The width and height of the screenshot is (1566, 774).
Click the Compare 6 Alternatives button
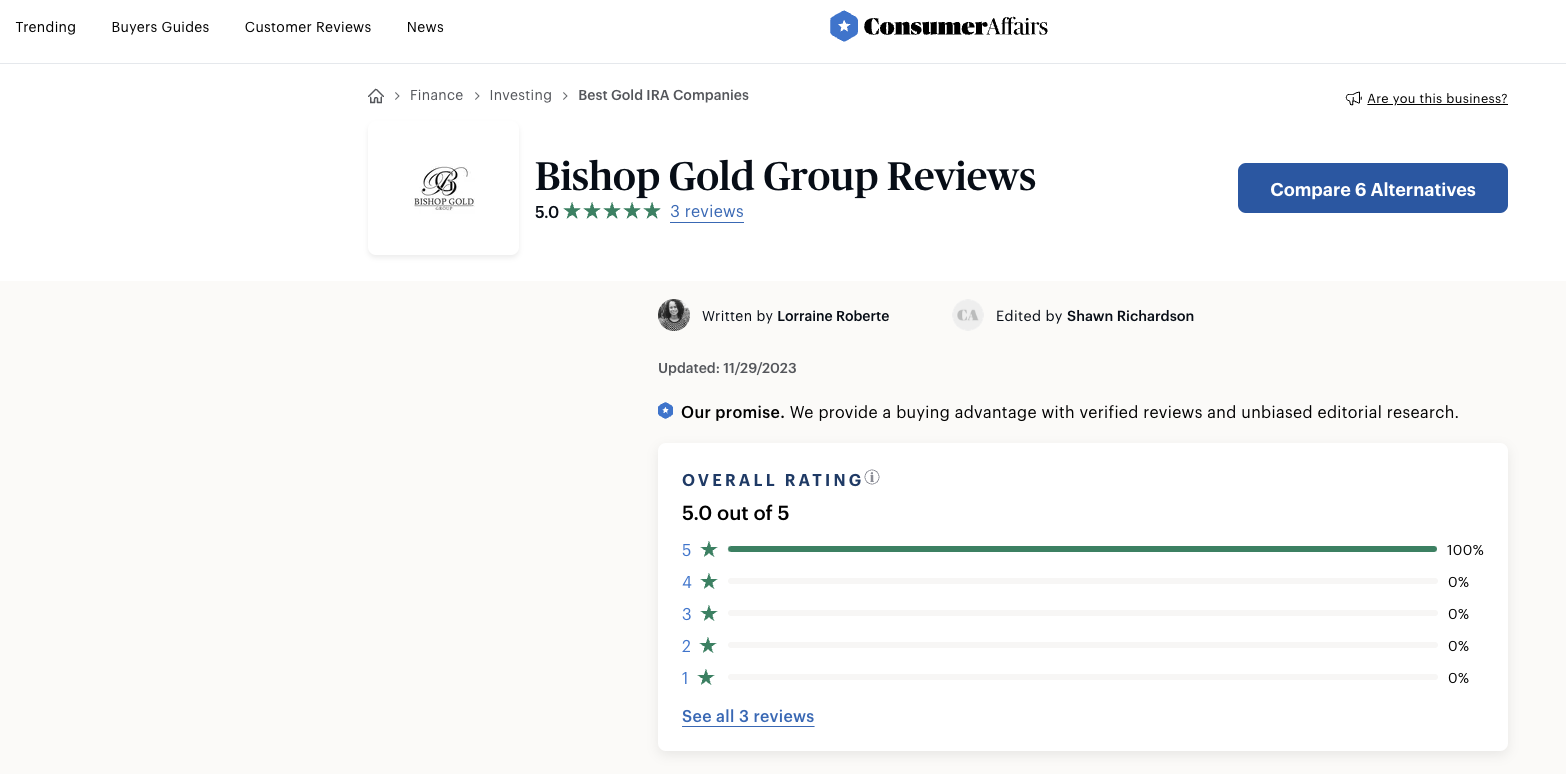coord(1373,188)
